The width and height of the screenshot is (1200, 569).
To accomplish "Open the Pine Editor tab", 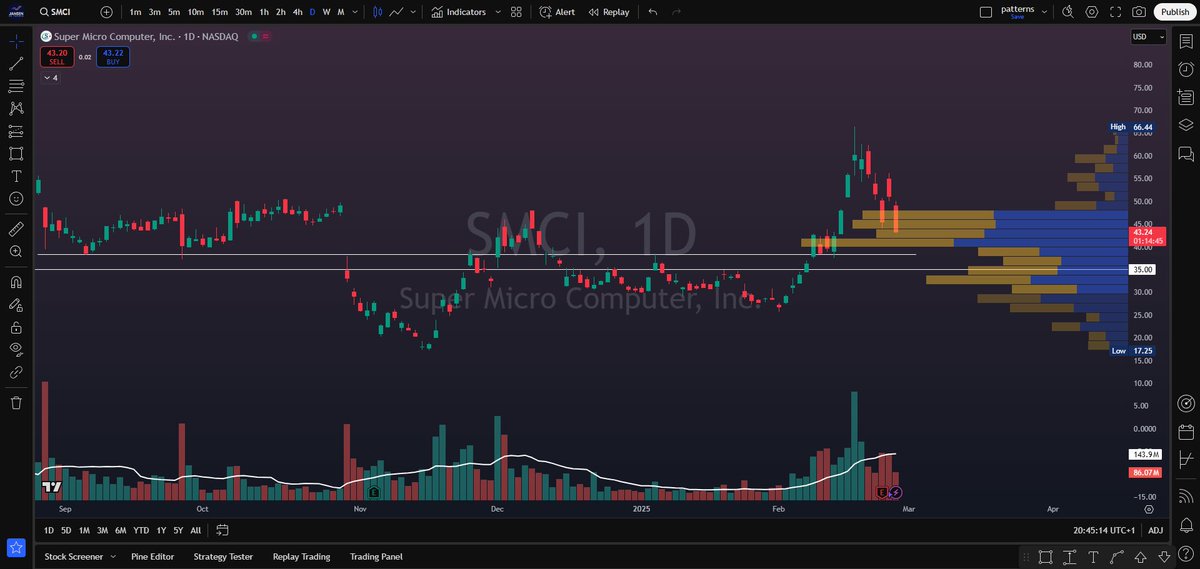I will [153, 556].
